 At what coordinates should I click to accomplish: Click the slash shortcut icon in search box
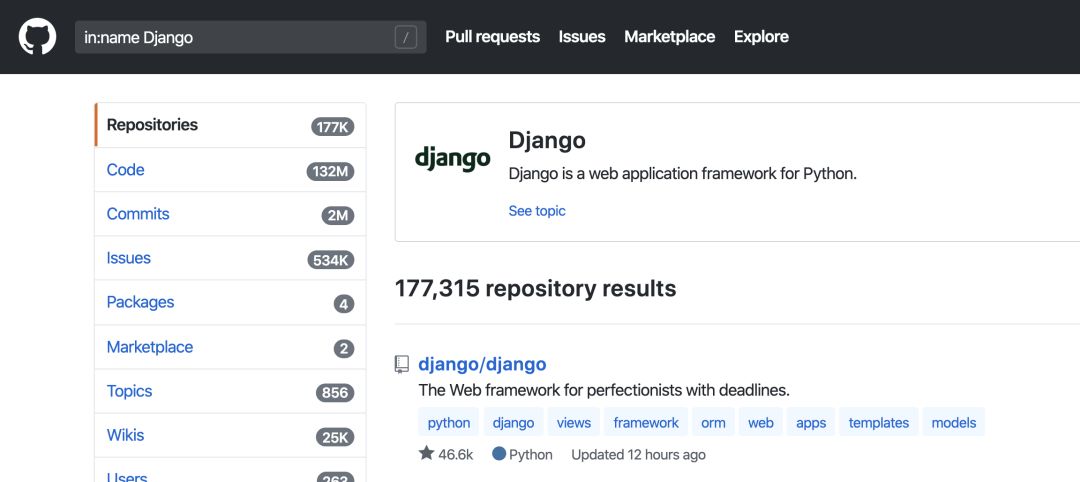click(x=406, y=37)
